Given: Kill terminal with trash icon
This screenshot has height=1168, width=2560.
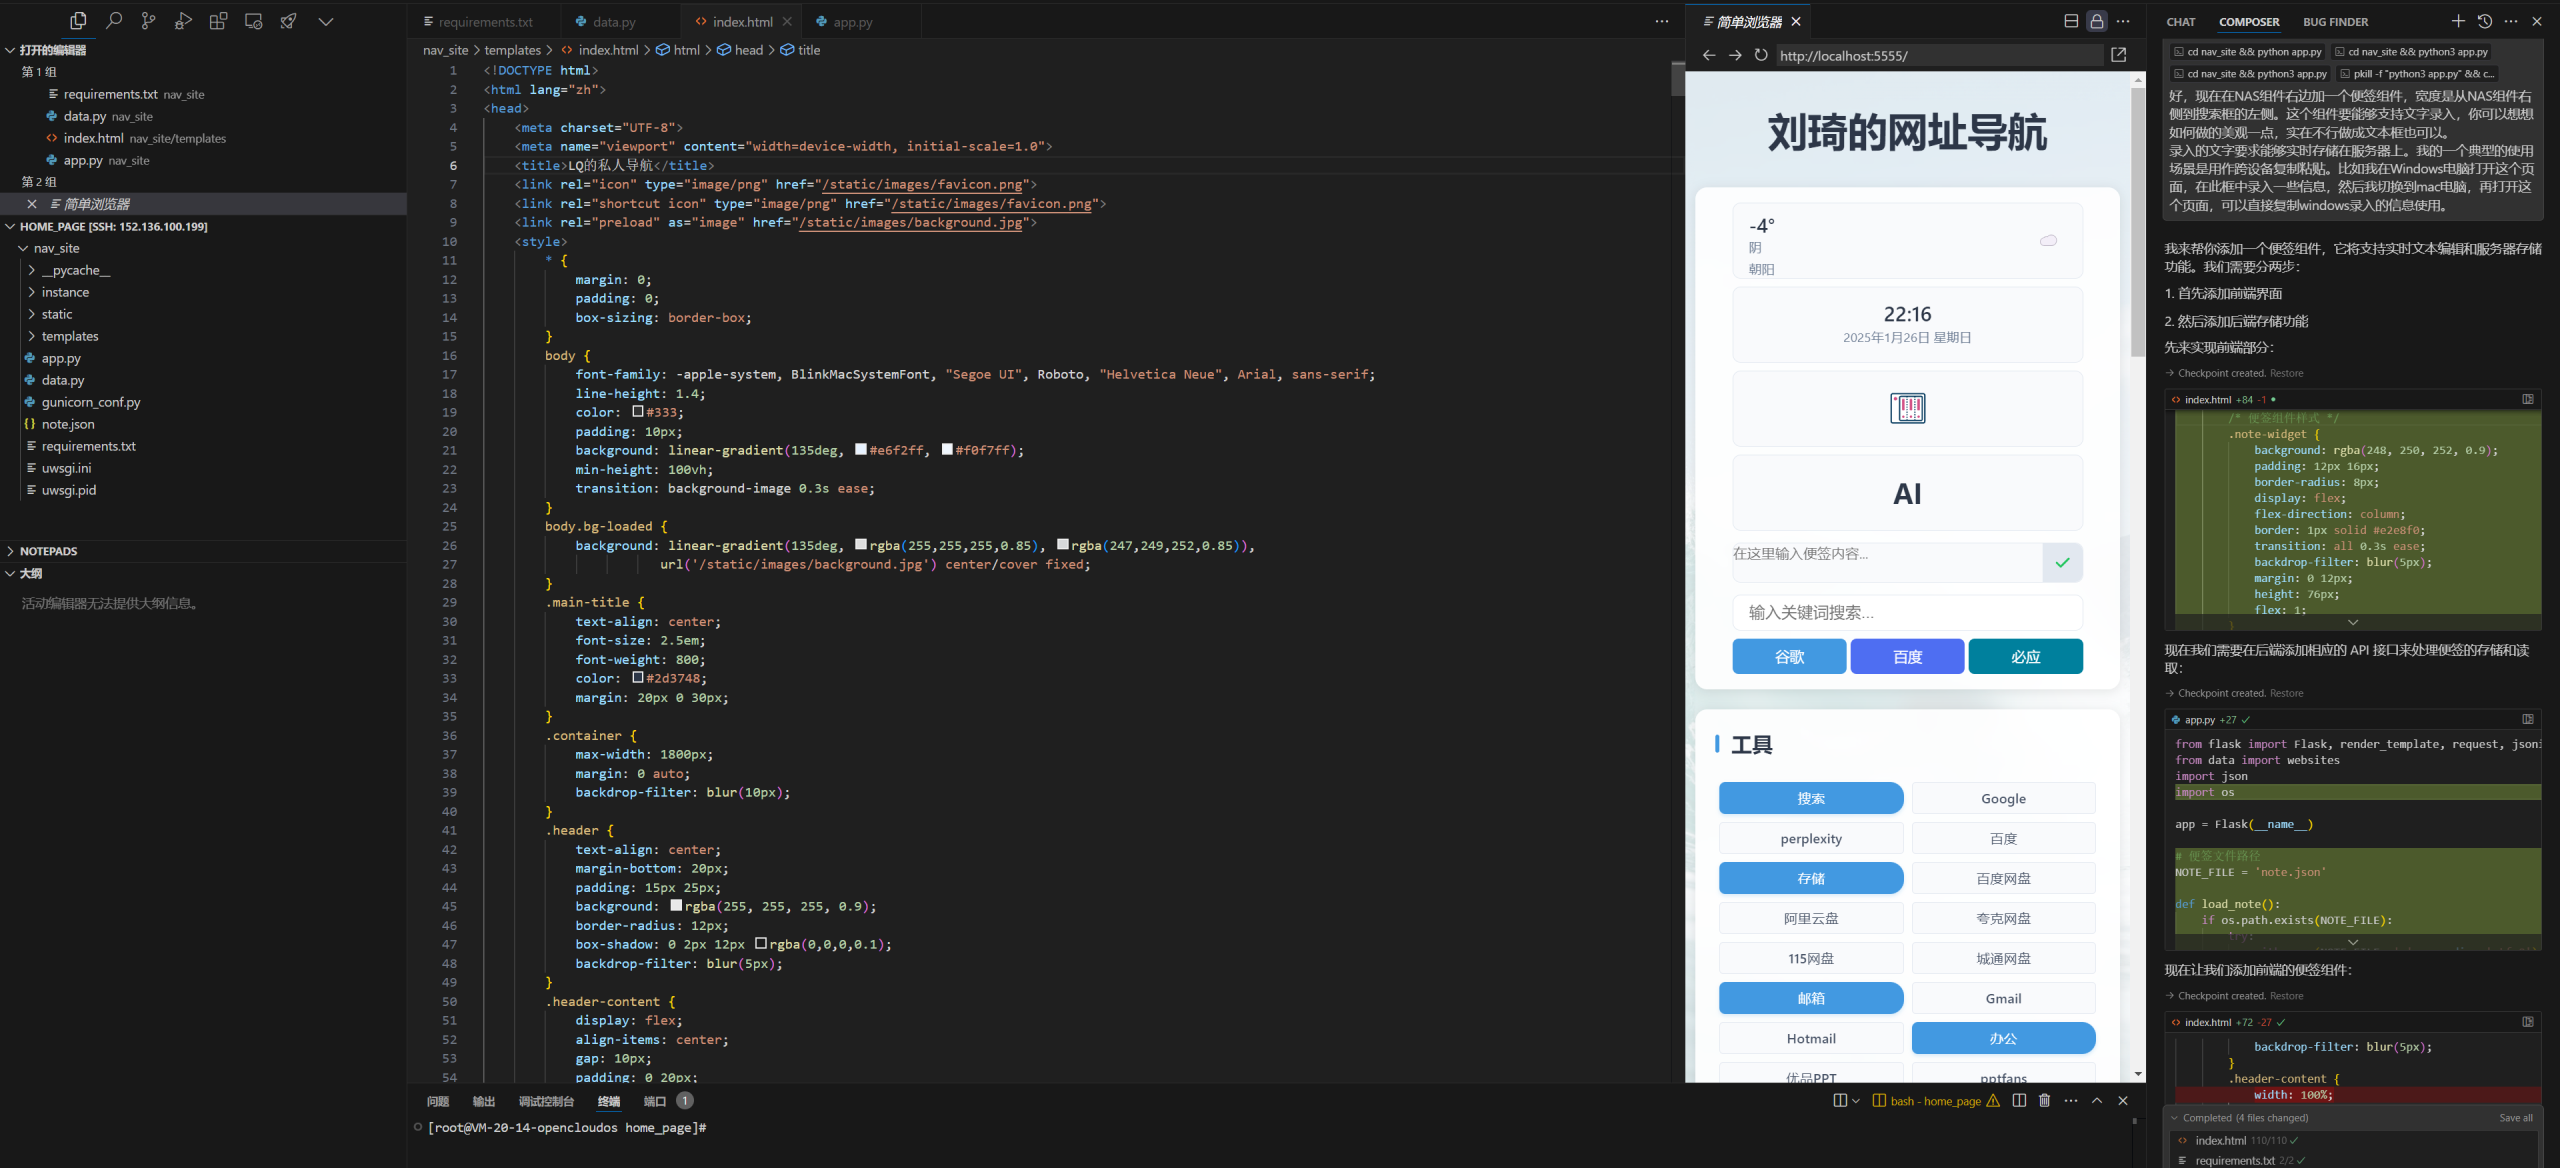Looking at the screenshot, I should click(2044, 1101).
